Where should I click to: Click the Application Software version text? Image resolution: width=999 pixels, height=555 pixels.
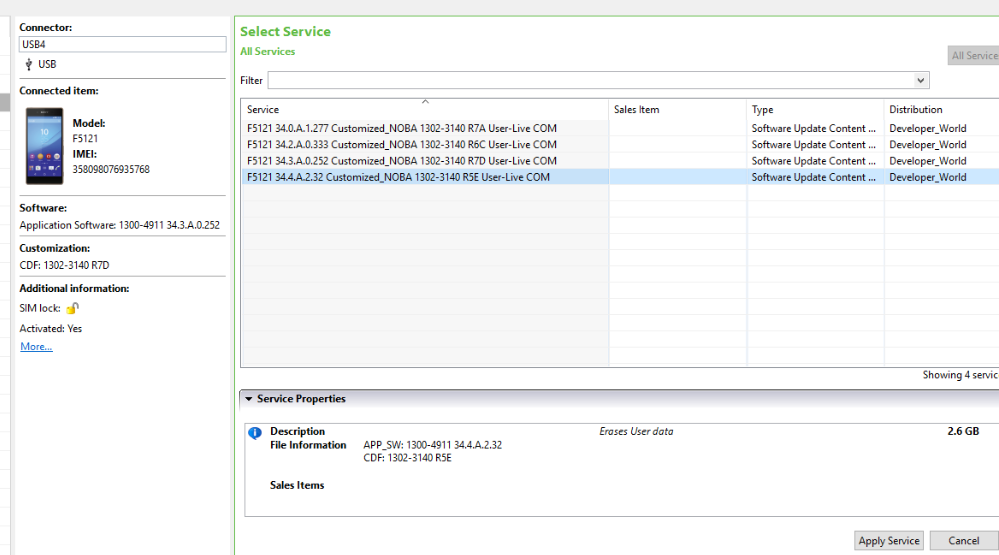point(119,225)
